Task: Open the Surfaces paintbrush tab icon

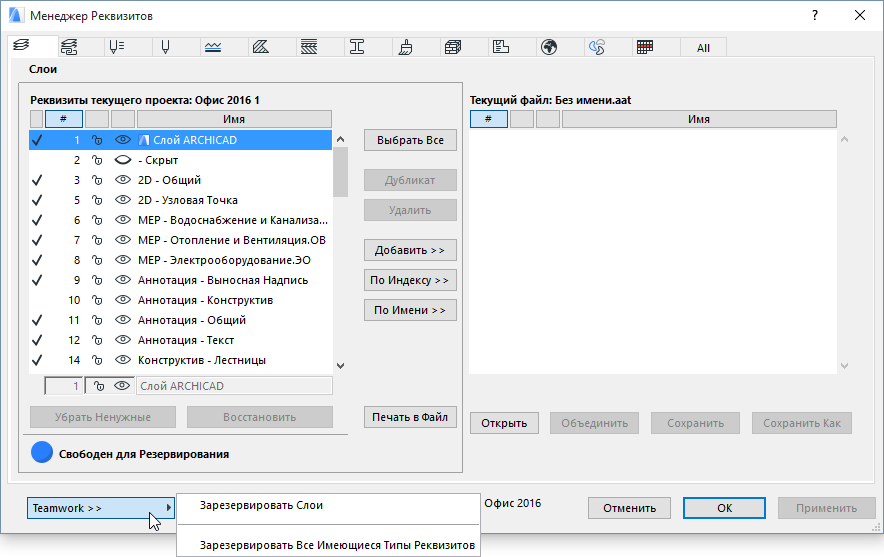Action: (405, 47)
